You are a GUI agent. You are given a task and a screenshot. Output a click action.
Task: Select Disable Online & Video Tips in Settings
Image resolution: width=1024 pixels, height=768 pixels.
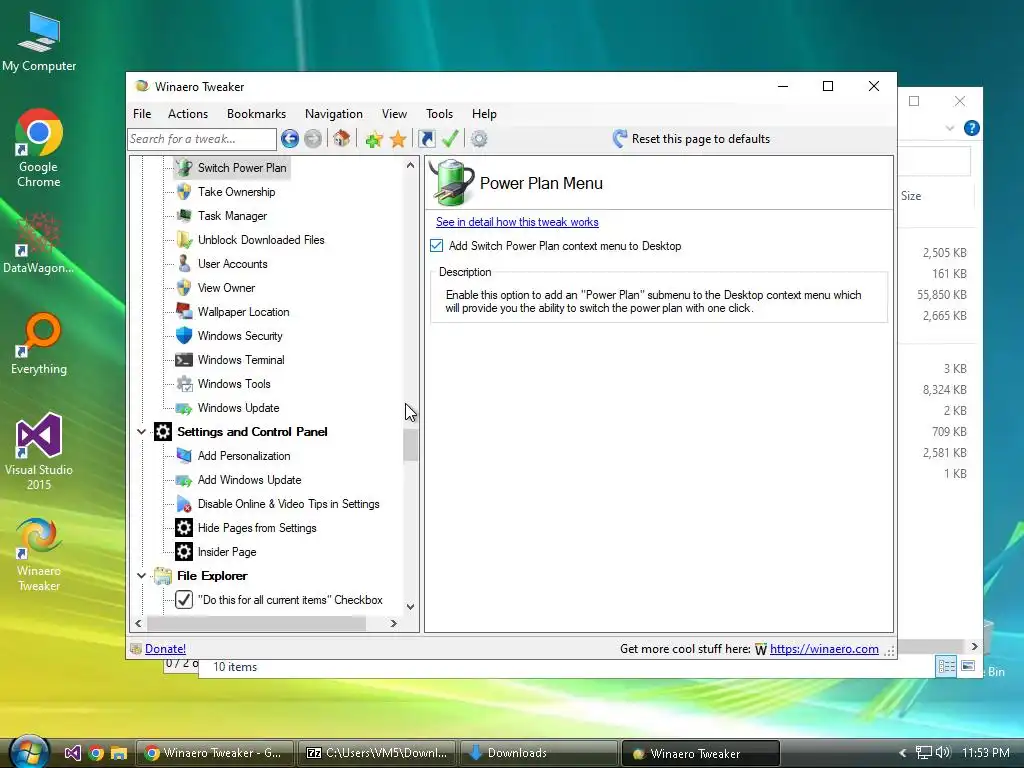click(x=288, y=504)
